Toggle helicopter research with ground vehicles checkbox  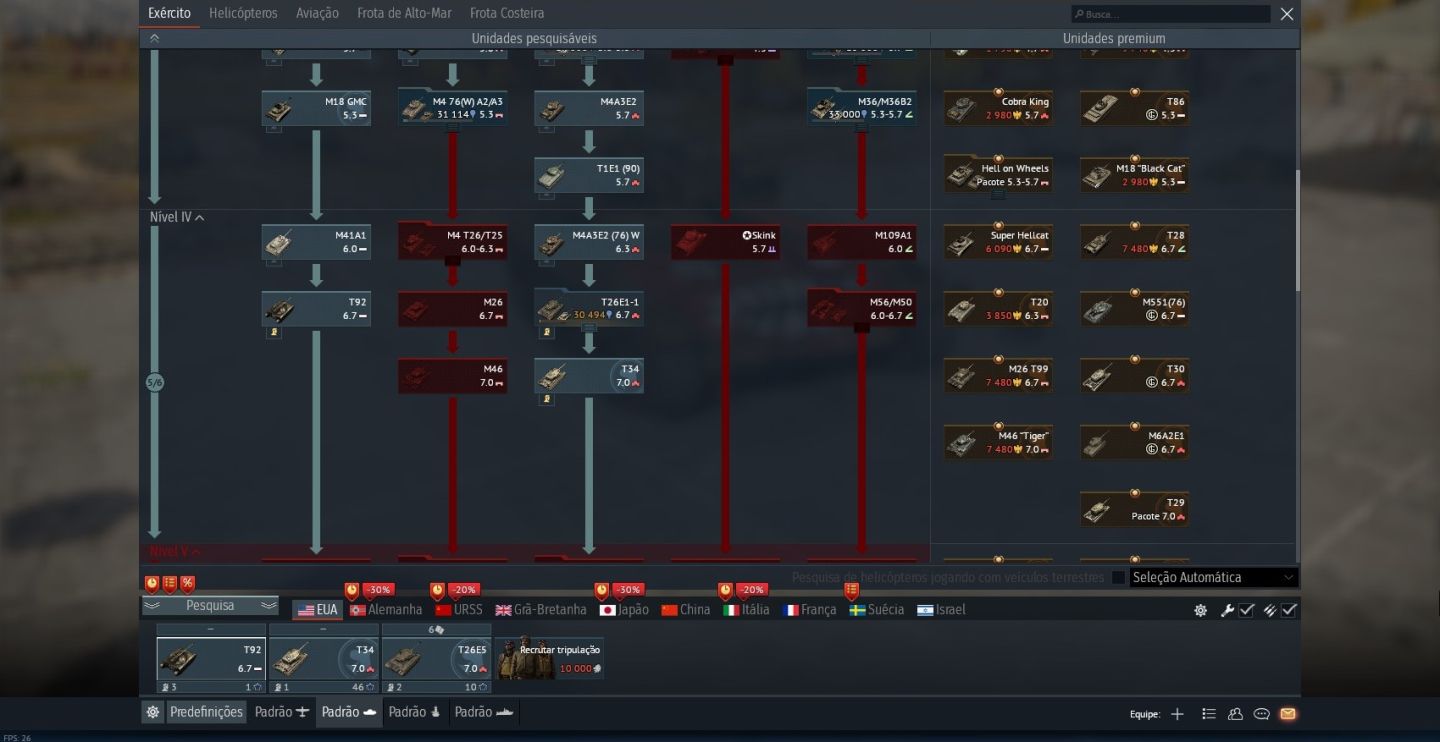click(x=1118, y=578)
